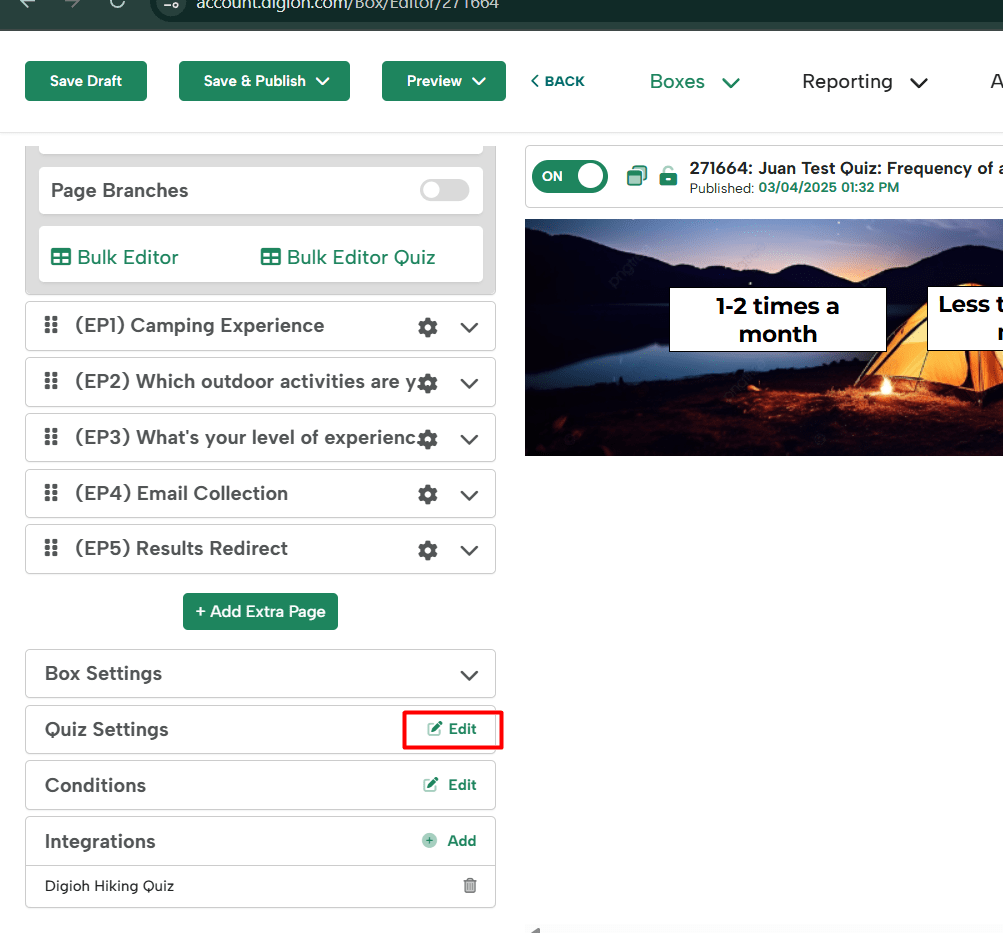Open Bulk Editor Quiz link

(348, 257)
